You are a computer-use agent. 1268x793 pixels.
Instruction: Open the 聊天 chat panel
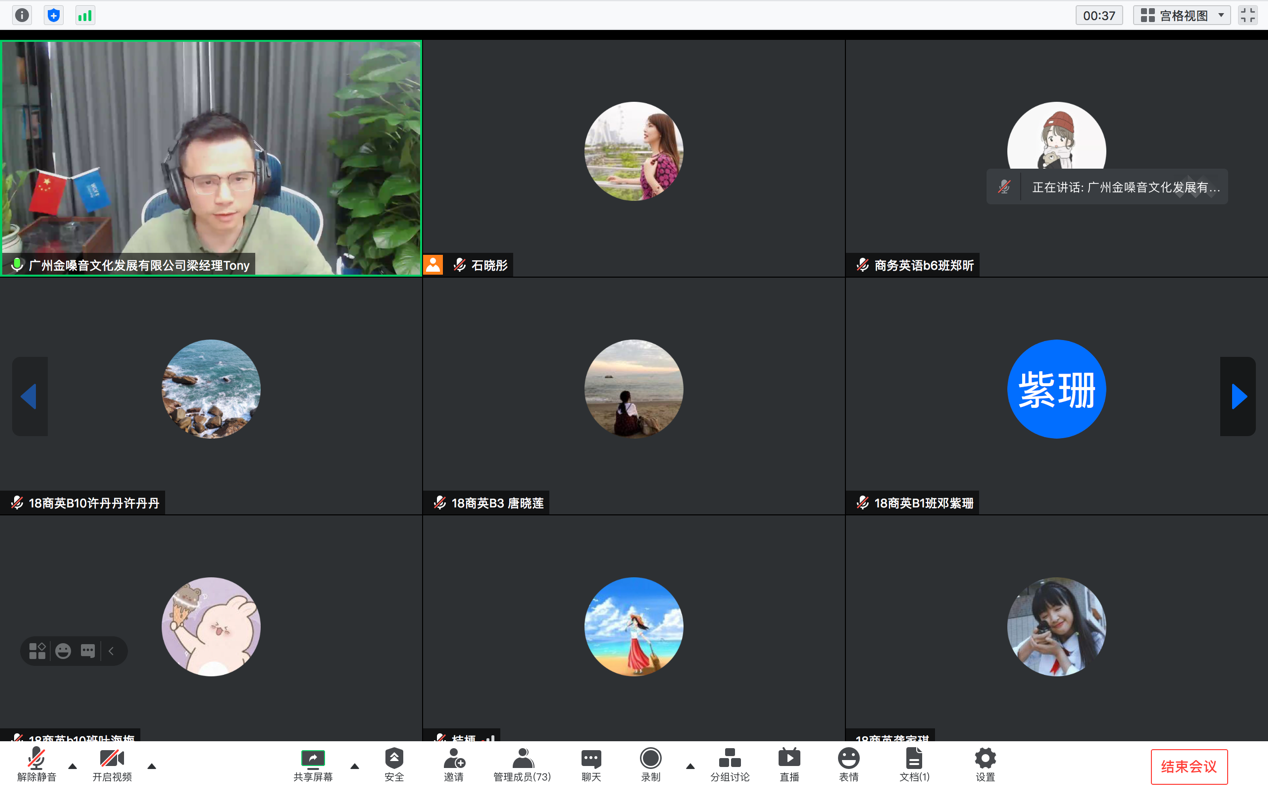point(591,765)
